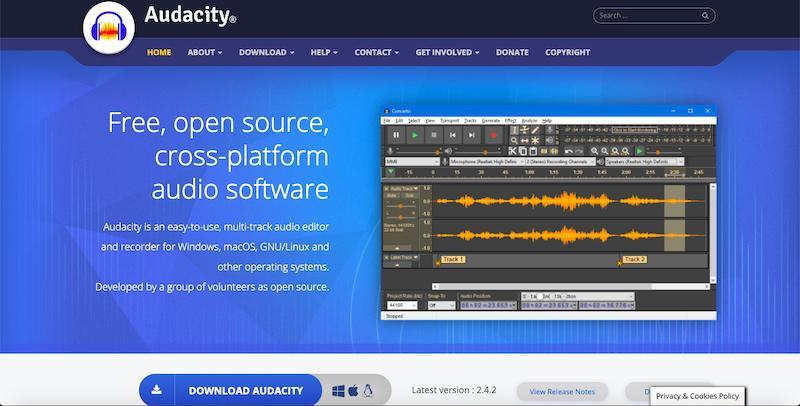Click the Track 1 label
Image resolution: width=800 pixels, height=406 pixels.
tap(453, 260)
